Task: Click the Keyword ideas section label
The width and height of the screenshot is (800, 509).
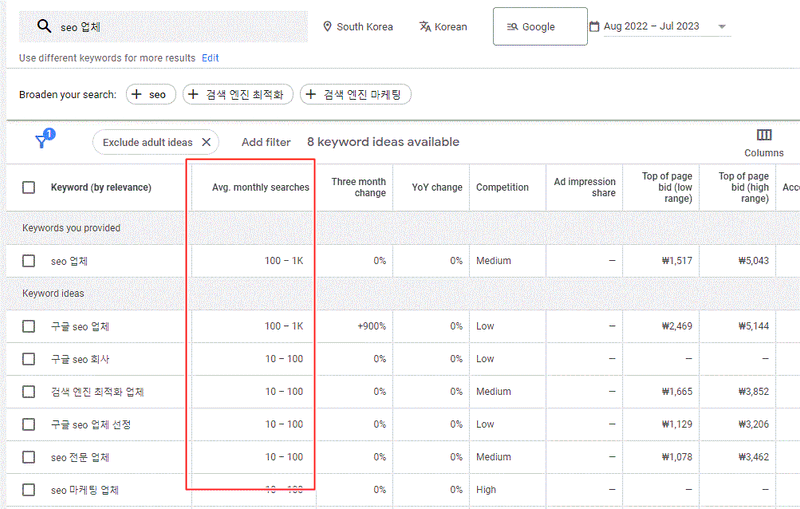Action: pyautogui.click(x=53, y=293)
